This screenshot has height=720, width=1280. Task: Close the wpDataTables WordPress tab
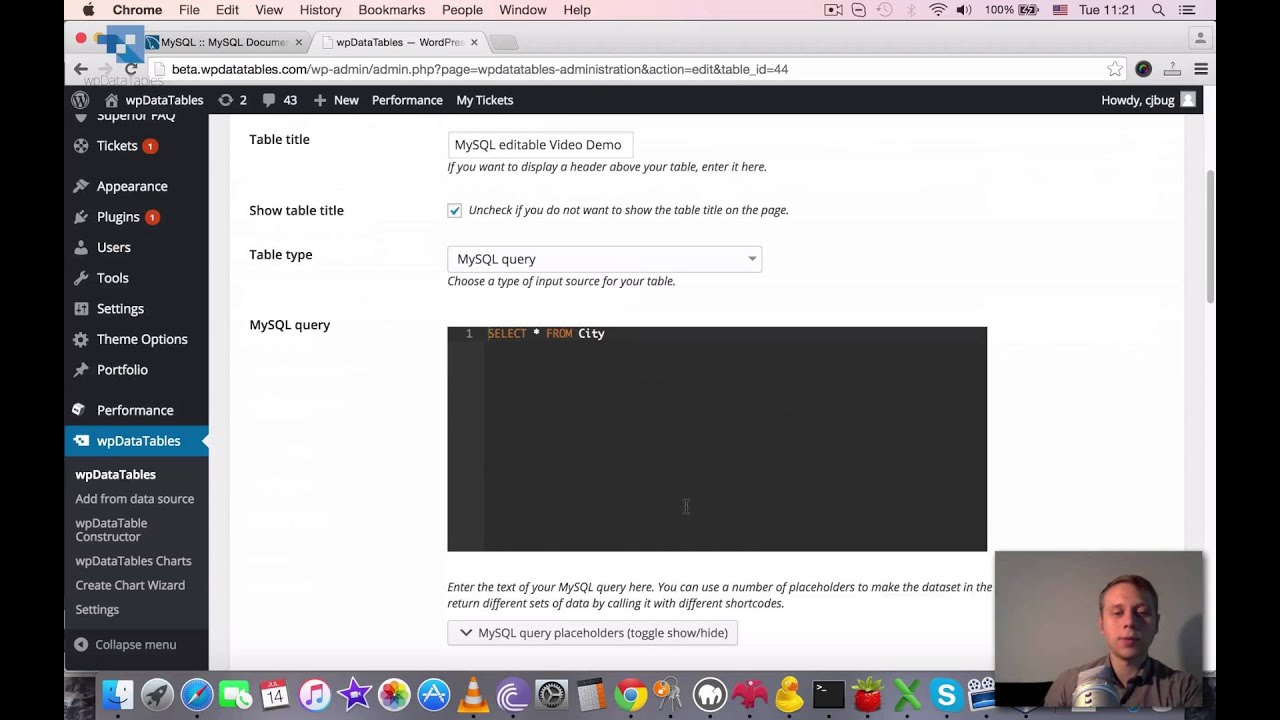click(475, 42)
